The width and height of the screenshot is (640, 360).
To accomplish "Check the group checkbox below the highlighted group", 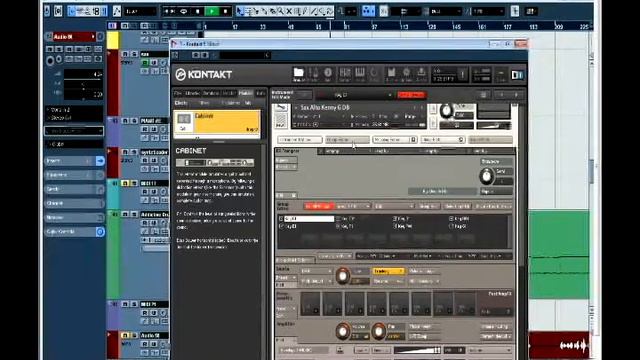I will click(281, 226).
